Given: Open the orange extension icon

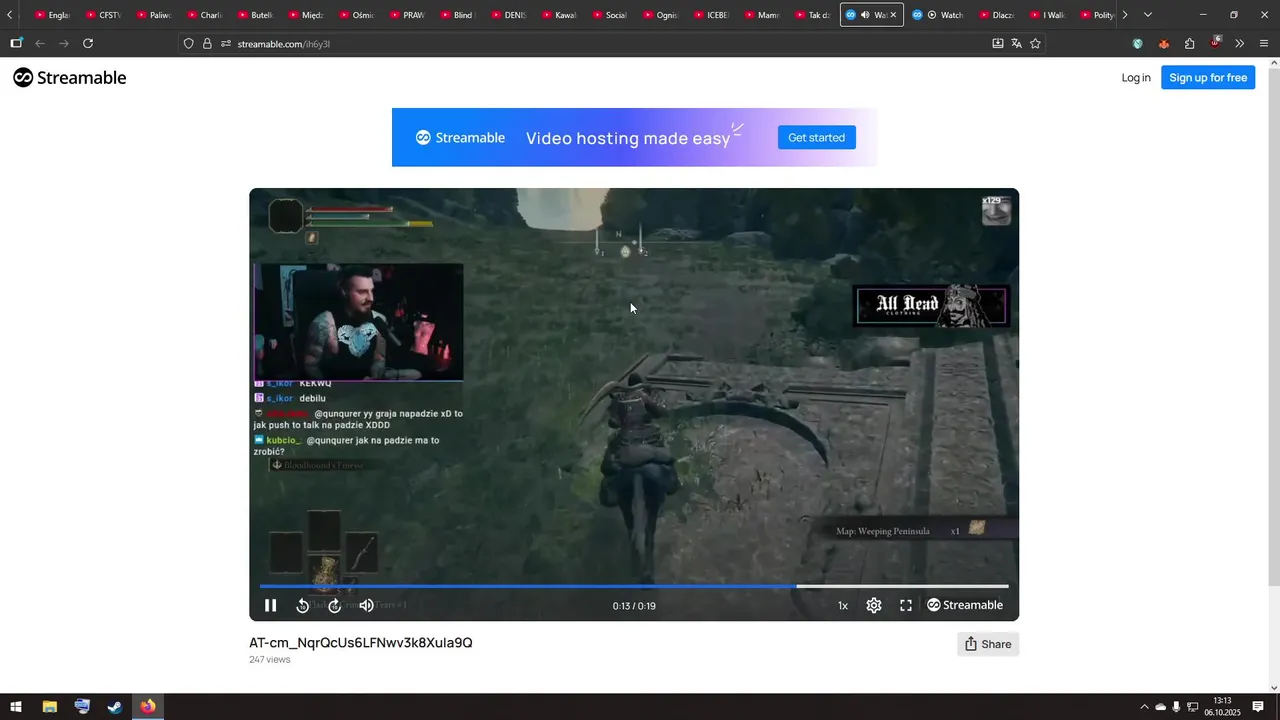Looking at the screenshot, I should 1164,43.
